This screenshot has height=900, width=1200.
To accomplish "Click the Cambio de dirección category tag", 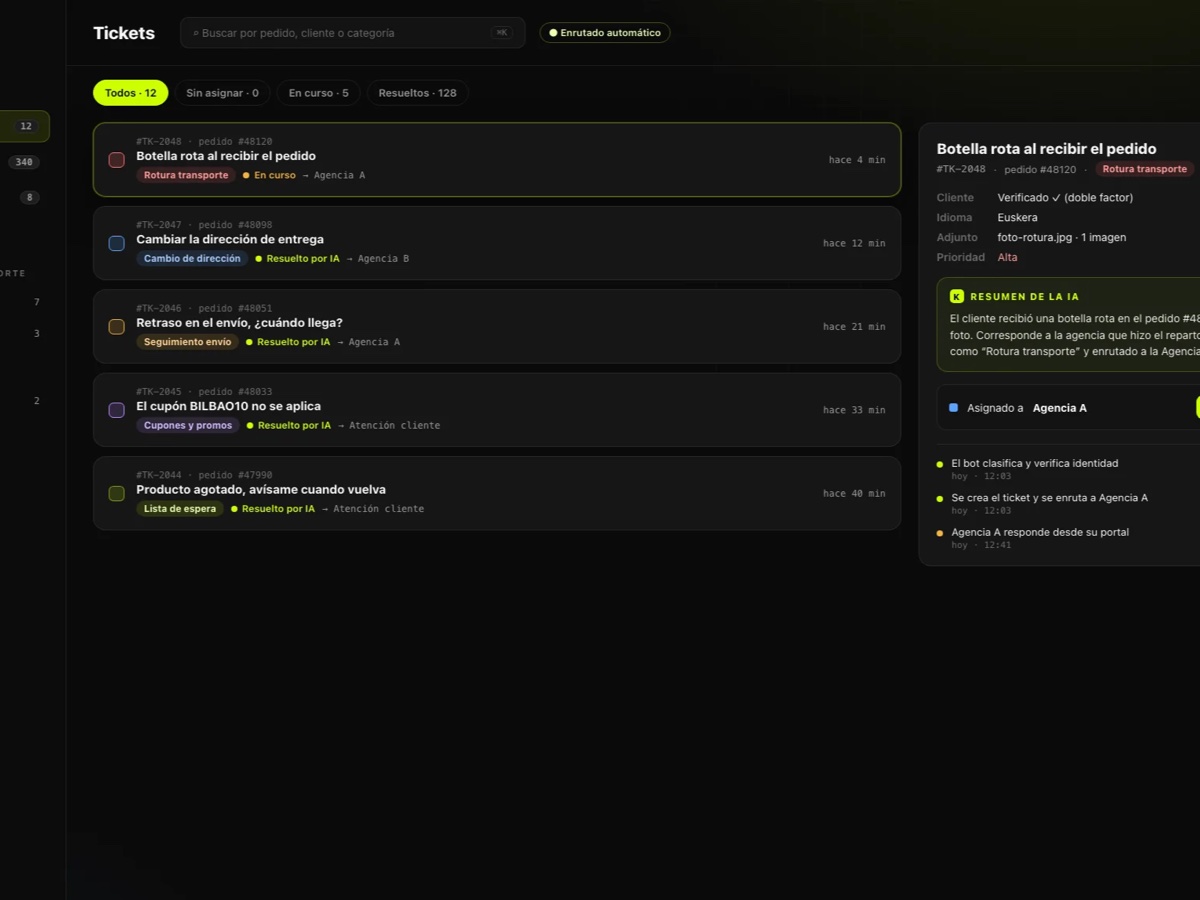I will click(192, 258).
